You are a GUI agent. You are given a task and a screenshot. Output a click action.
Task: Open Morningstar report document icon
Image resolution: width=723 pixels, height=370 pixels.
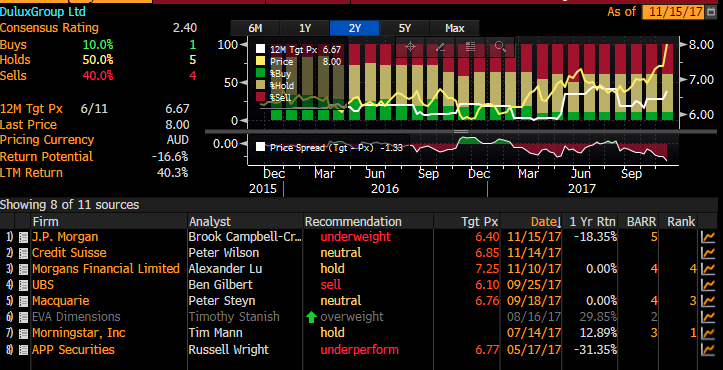click(x=23, y=334)
